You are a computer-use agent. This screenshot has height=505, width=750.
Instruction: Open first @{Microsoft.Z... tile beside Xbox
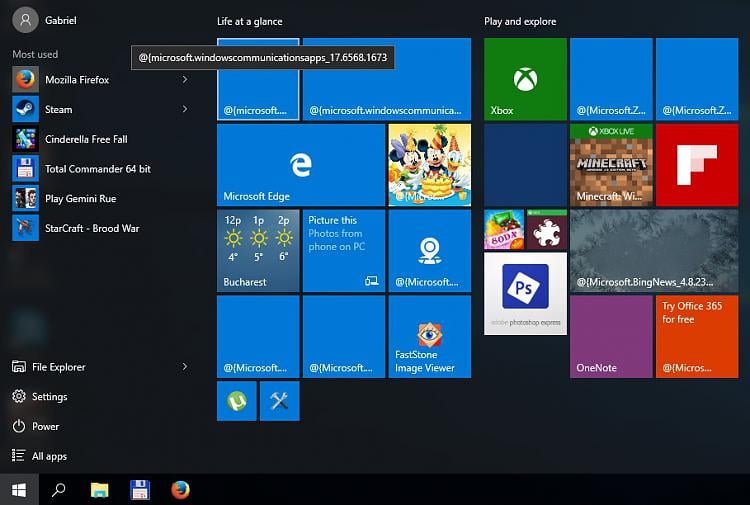pyautogui.click(x=611, y=79)
